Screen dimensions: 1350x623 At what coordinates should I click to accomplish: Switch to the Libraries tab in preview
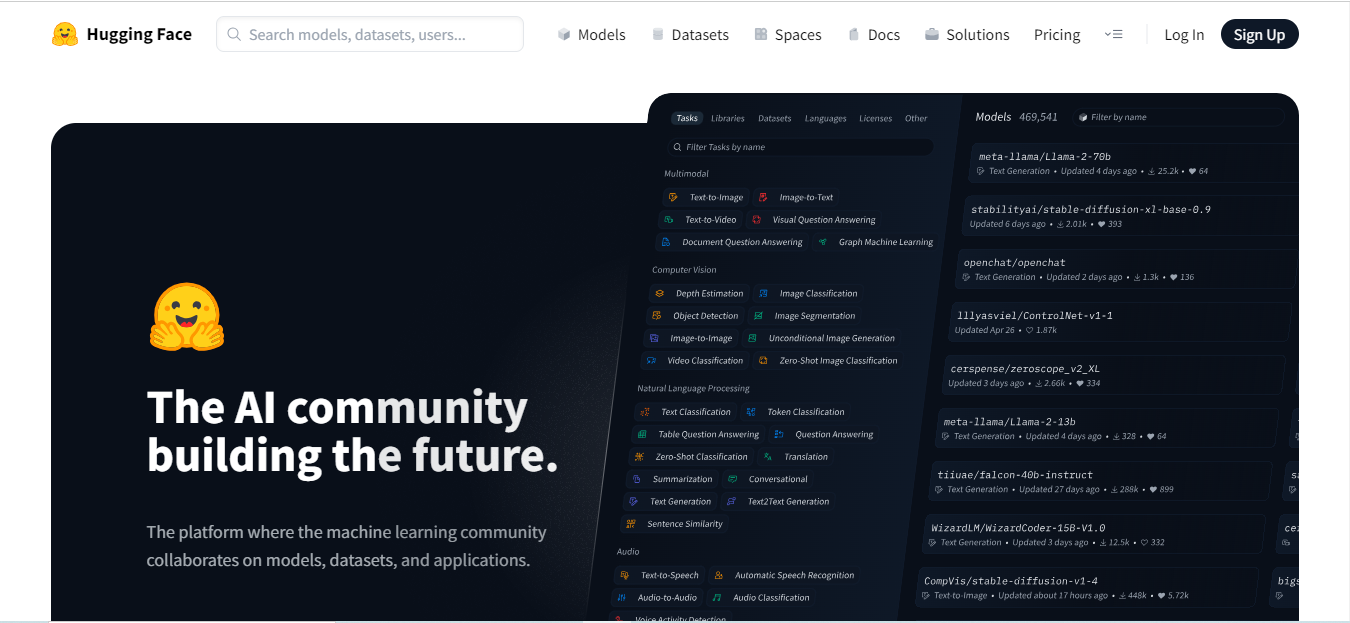click(727, 118)
